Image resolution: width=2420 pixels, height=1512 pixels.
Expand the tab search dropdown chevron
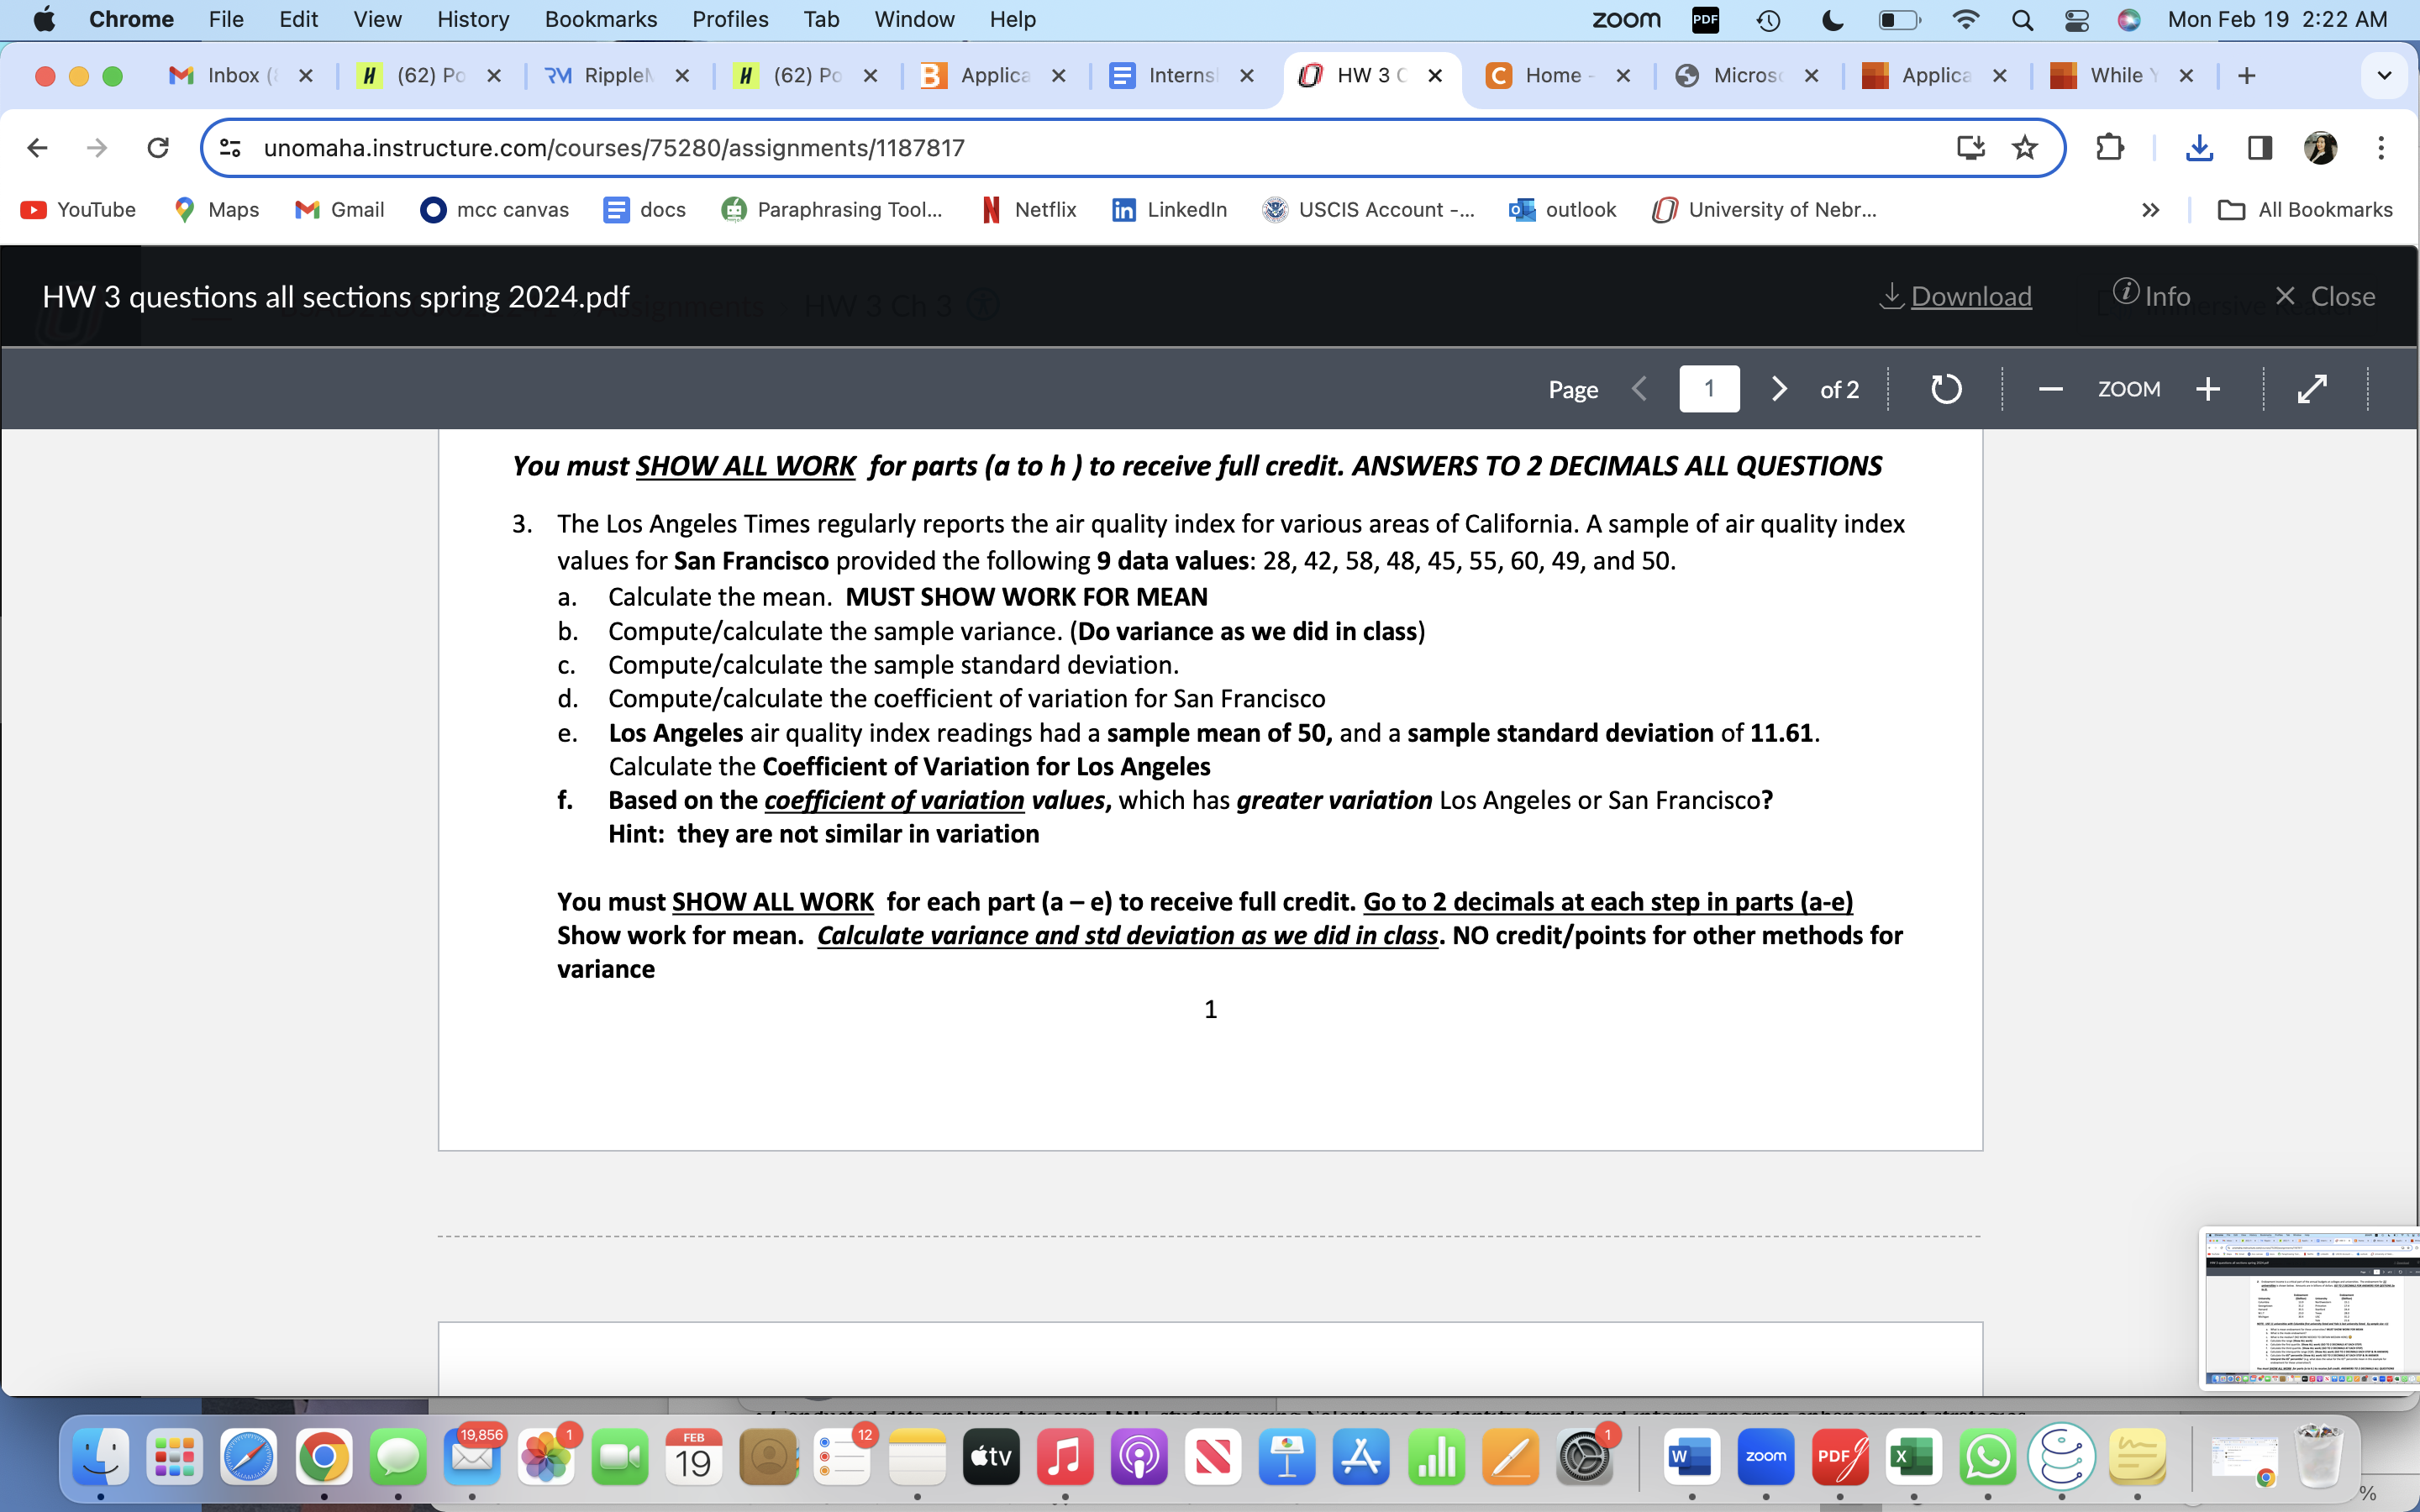click(2384, 76)
